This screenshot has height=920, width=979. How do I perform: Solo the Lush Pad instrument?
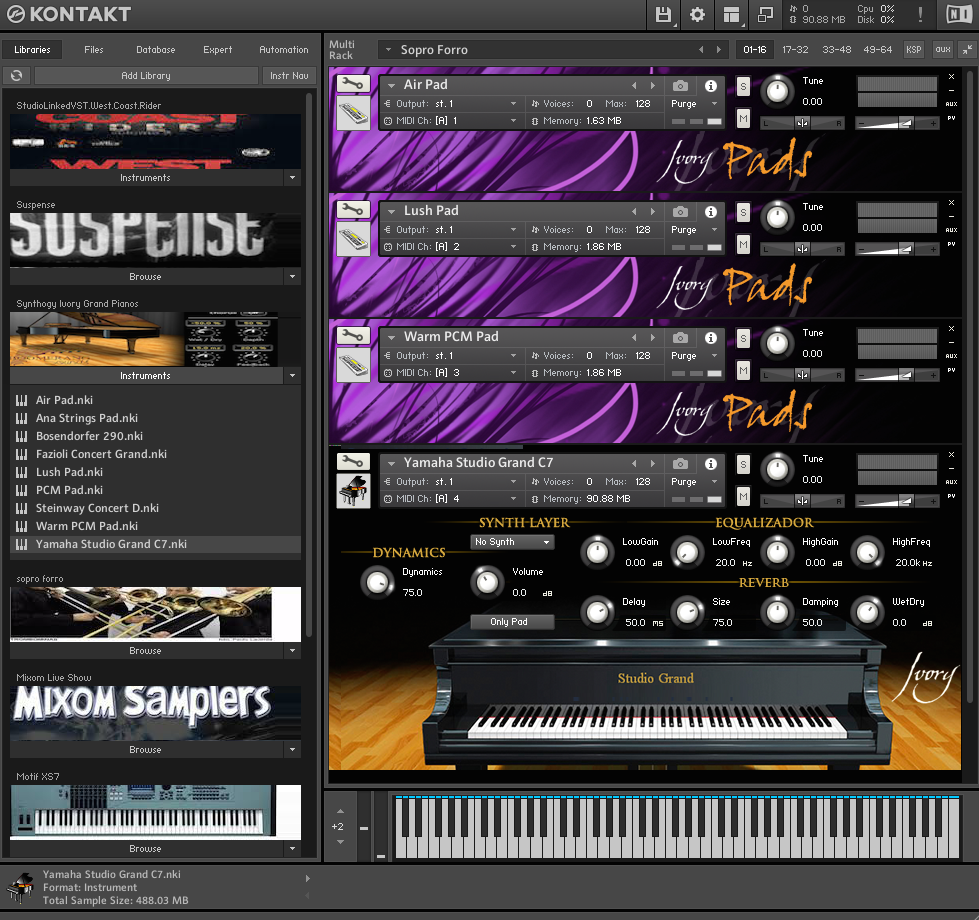coord(743,212)
